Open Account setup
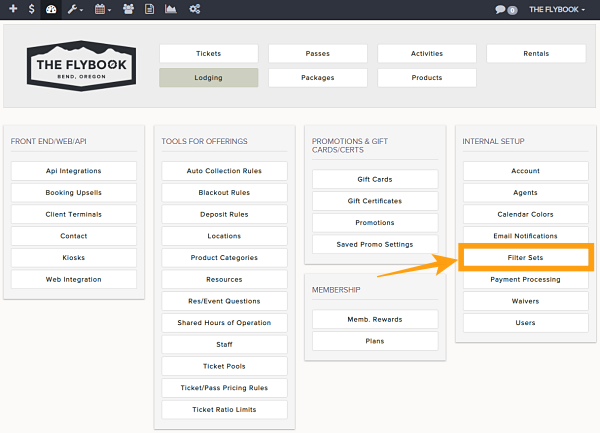600x433 pixels. [526, 171]
